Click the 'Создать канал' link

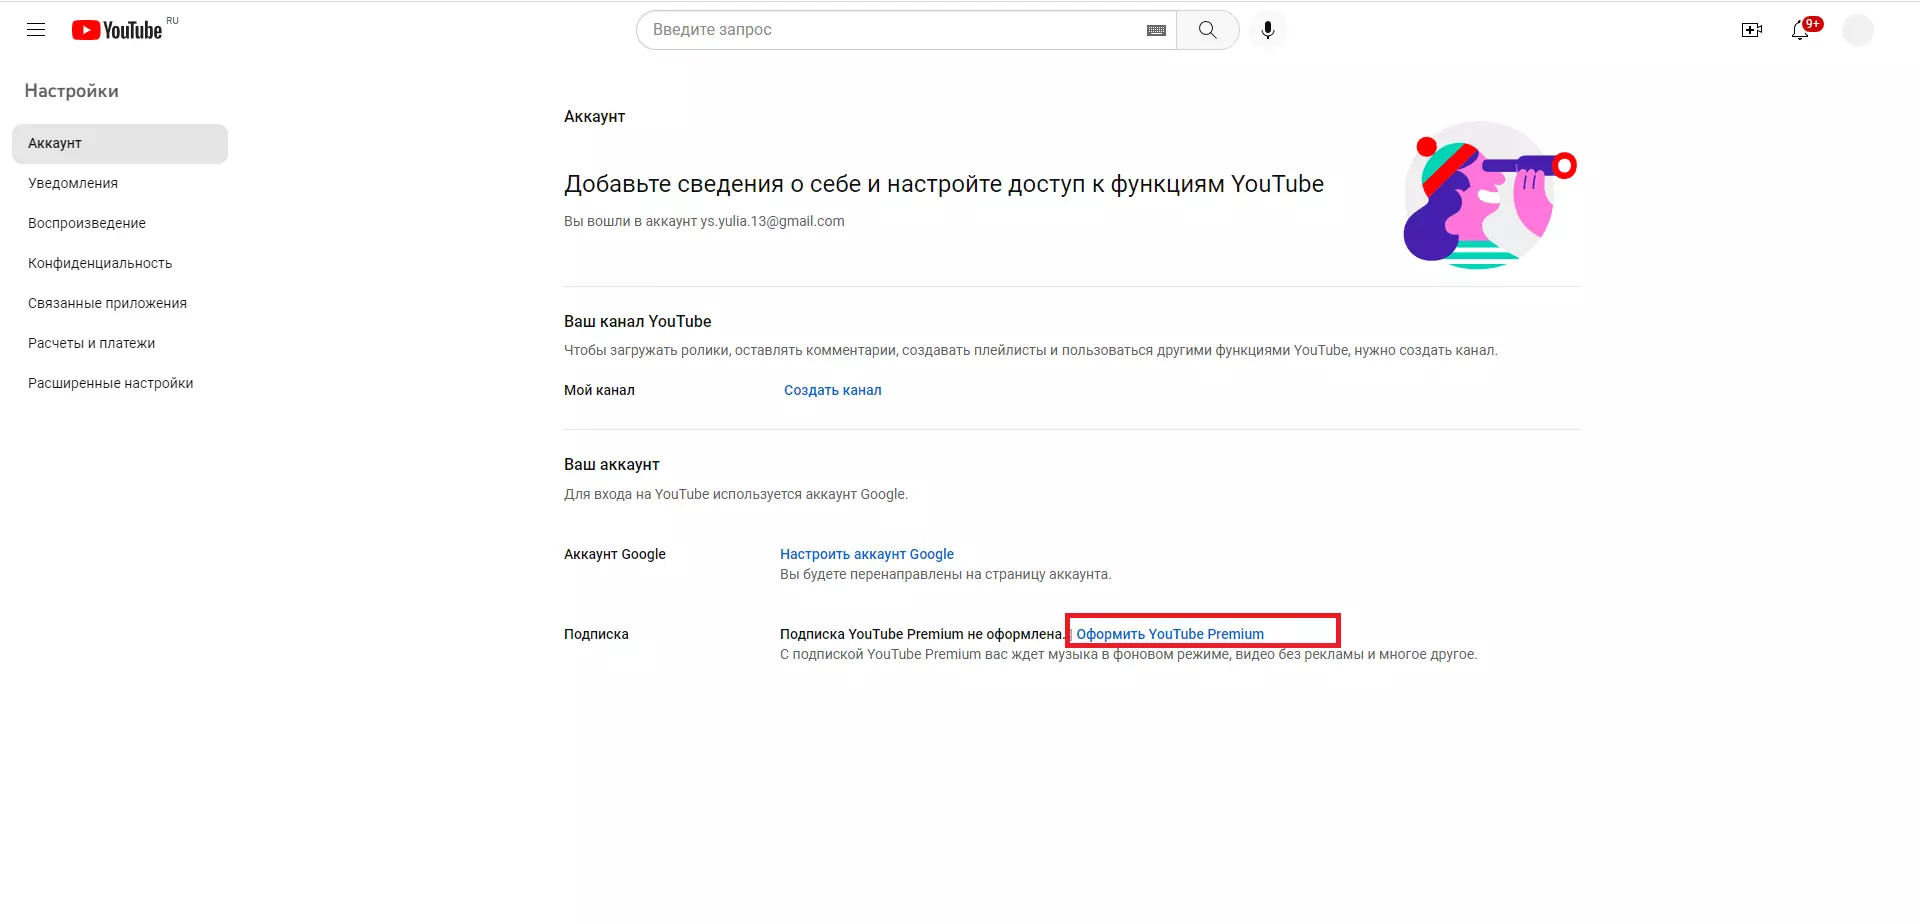click(833, 390)
